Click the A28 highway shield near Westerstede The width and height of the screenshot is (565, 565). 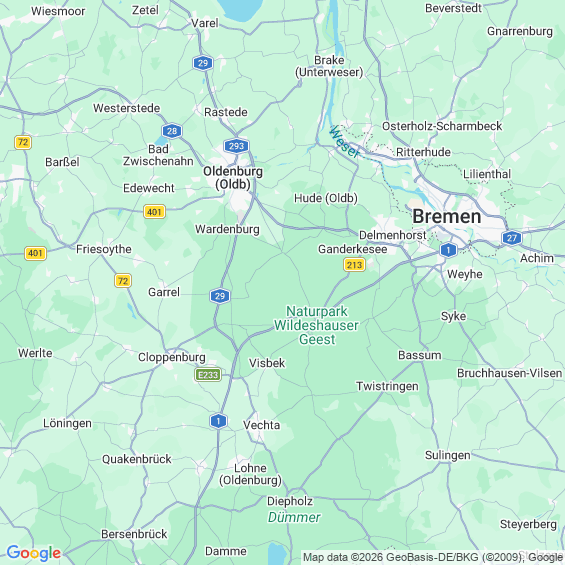click(172, 131)
